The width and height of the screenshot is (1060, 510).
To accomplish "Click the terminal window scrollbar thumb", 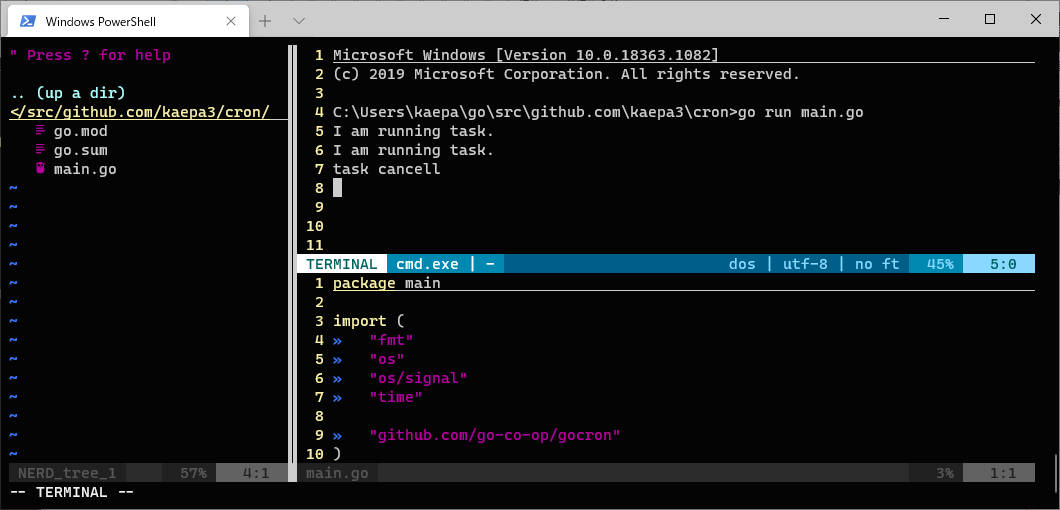I will pos(1055,471).
